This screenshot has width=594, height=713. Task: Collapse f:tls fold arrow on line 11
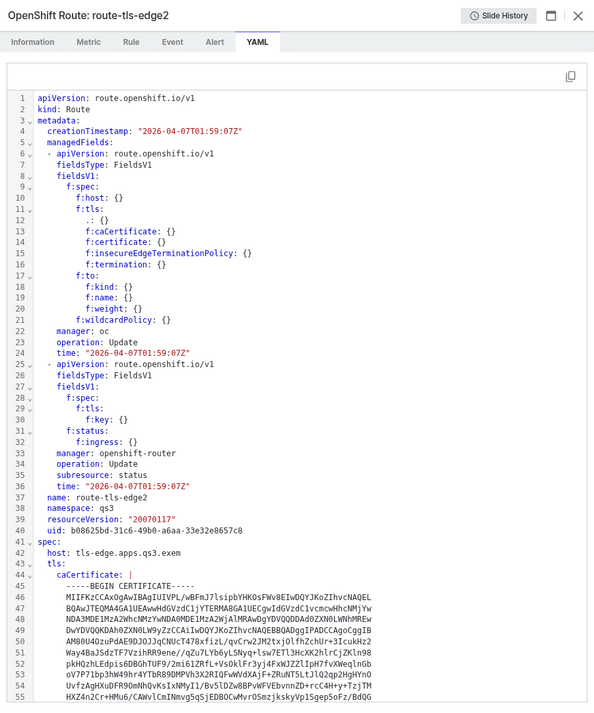[x=30, y=210]
